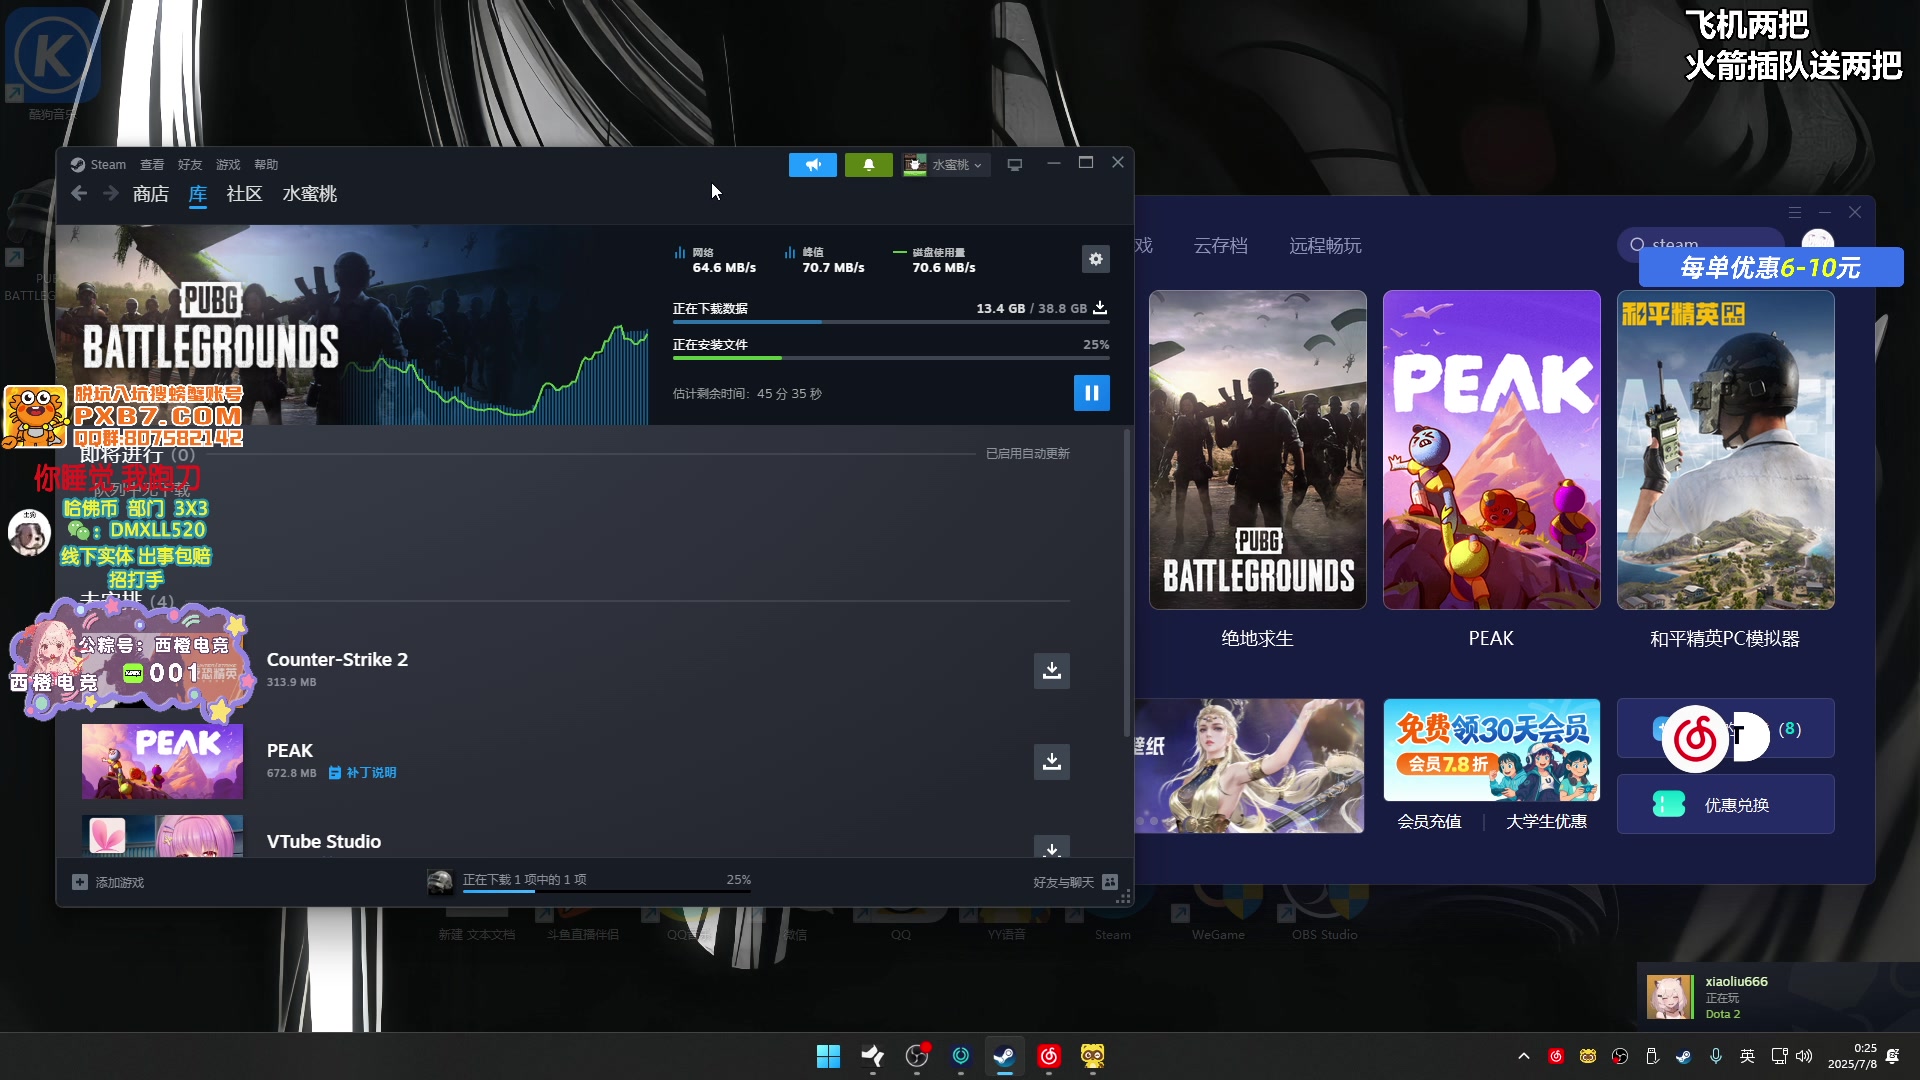Open download settings gear
Viewport: 1920px width, 1080px height.
[x=1096, y=259]
